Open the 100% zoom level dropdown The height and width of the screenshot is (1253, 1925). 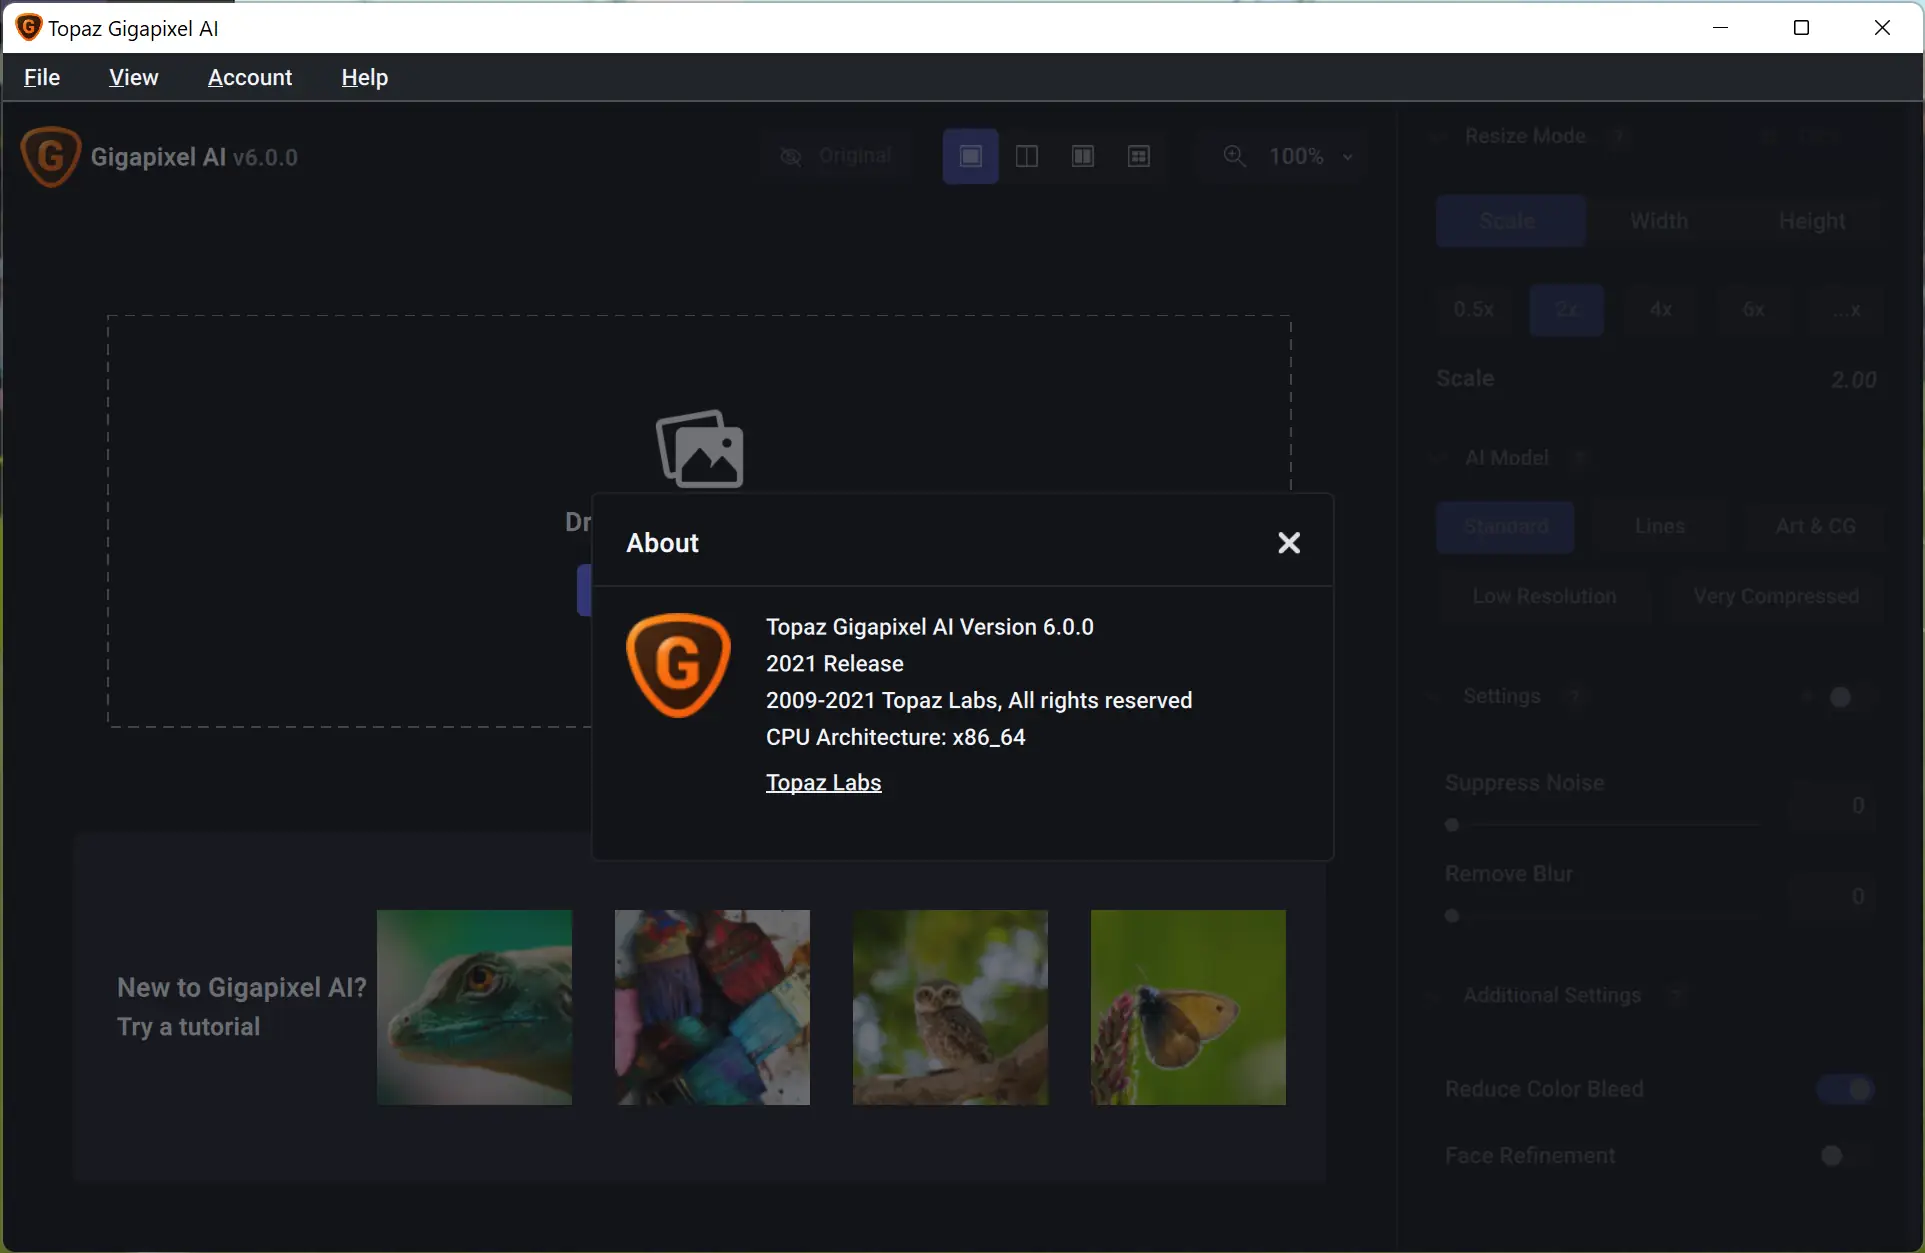tap(1310, 156)
